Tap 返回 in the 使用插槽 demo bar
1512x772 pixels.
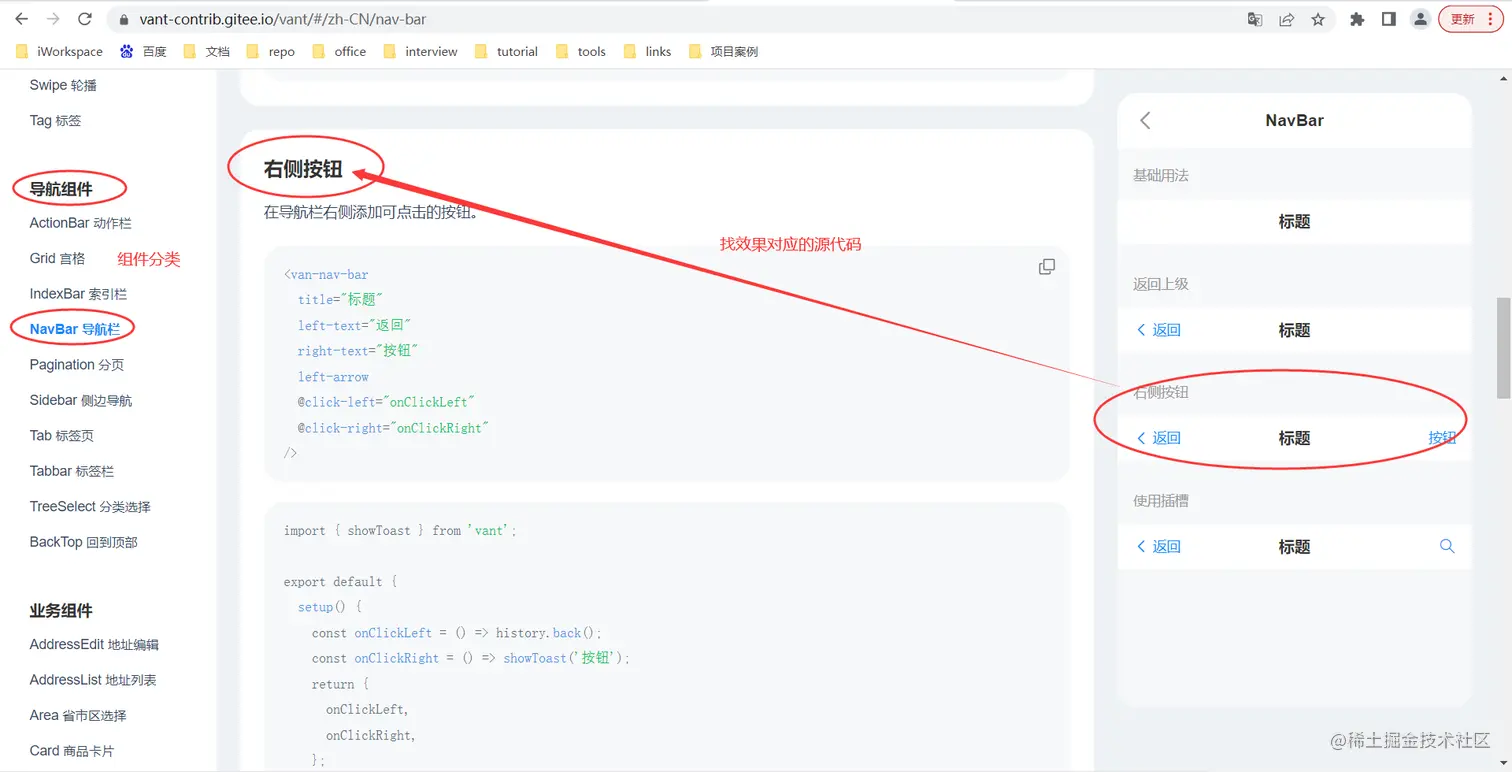(x=1159, y=547)
